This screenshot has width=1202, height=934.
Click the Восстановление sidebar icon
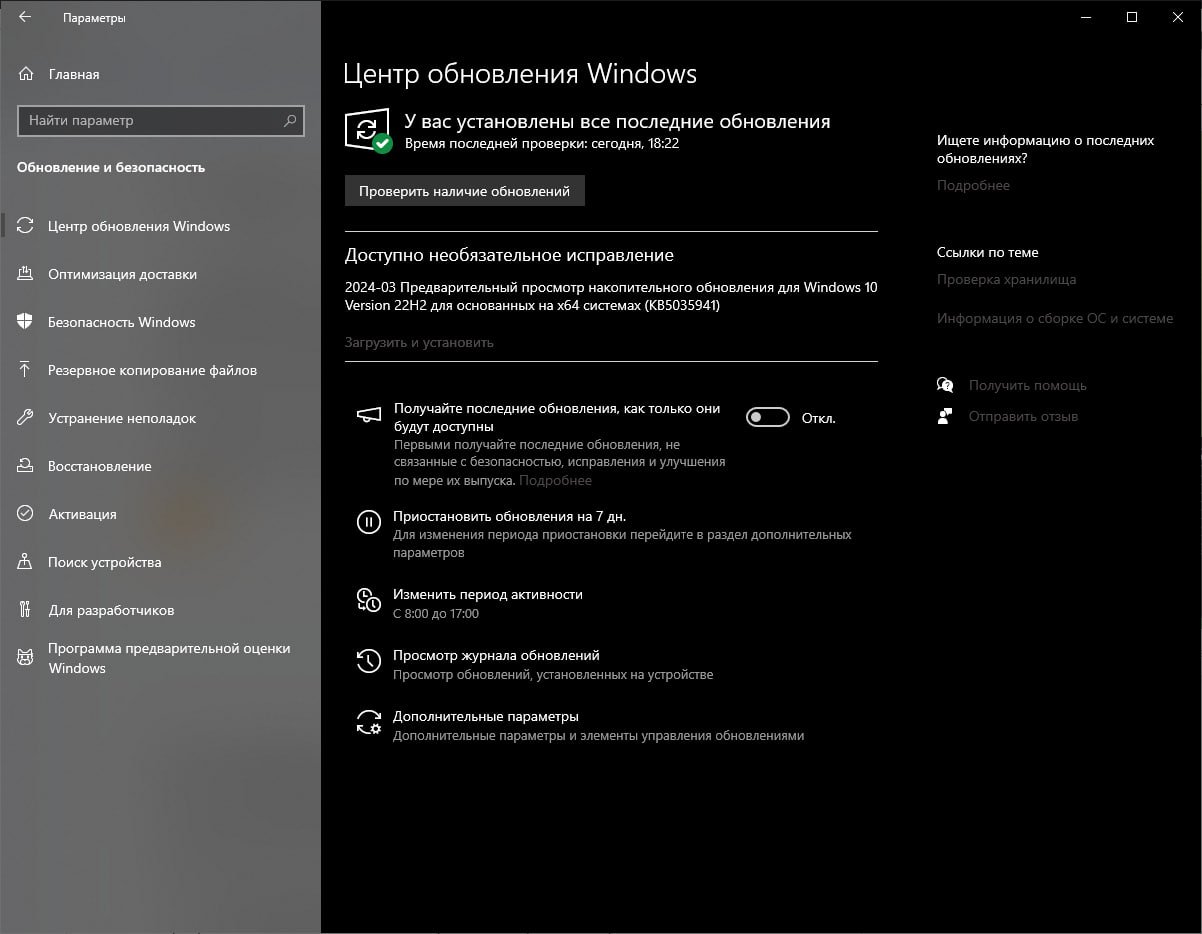[26, 466]
